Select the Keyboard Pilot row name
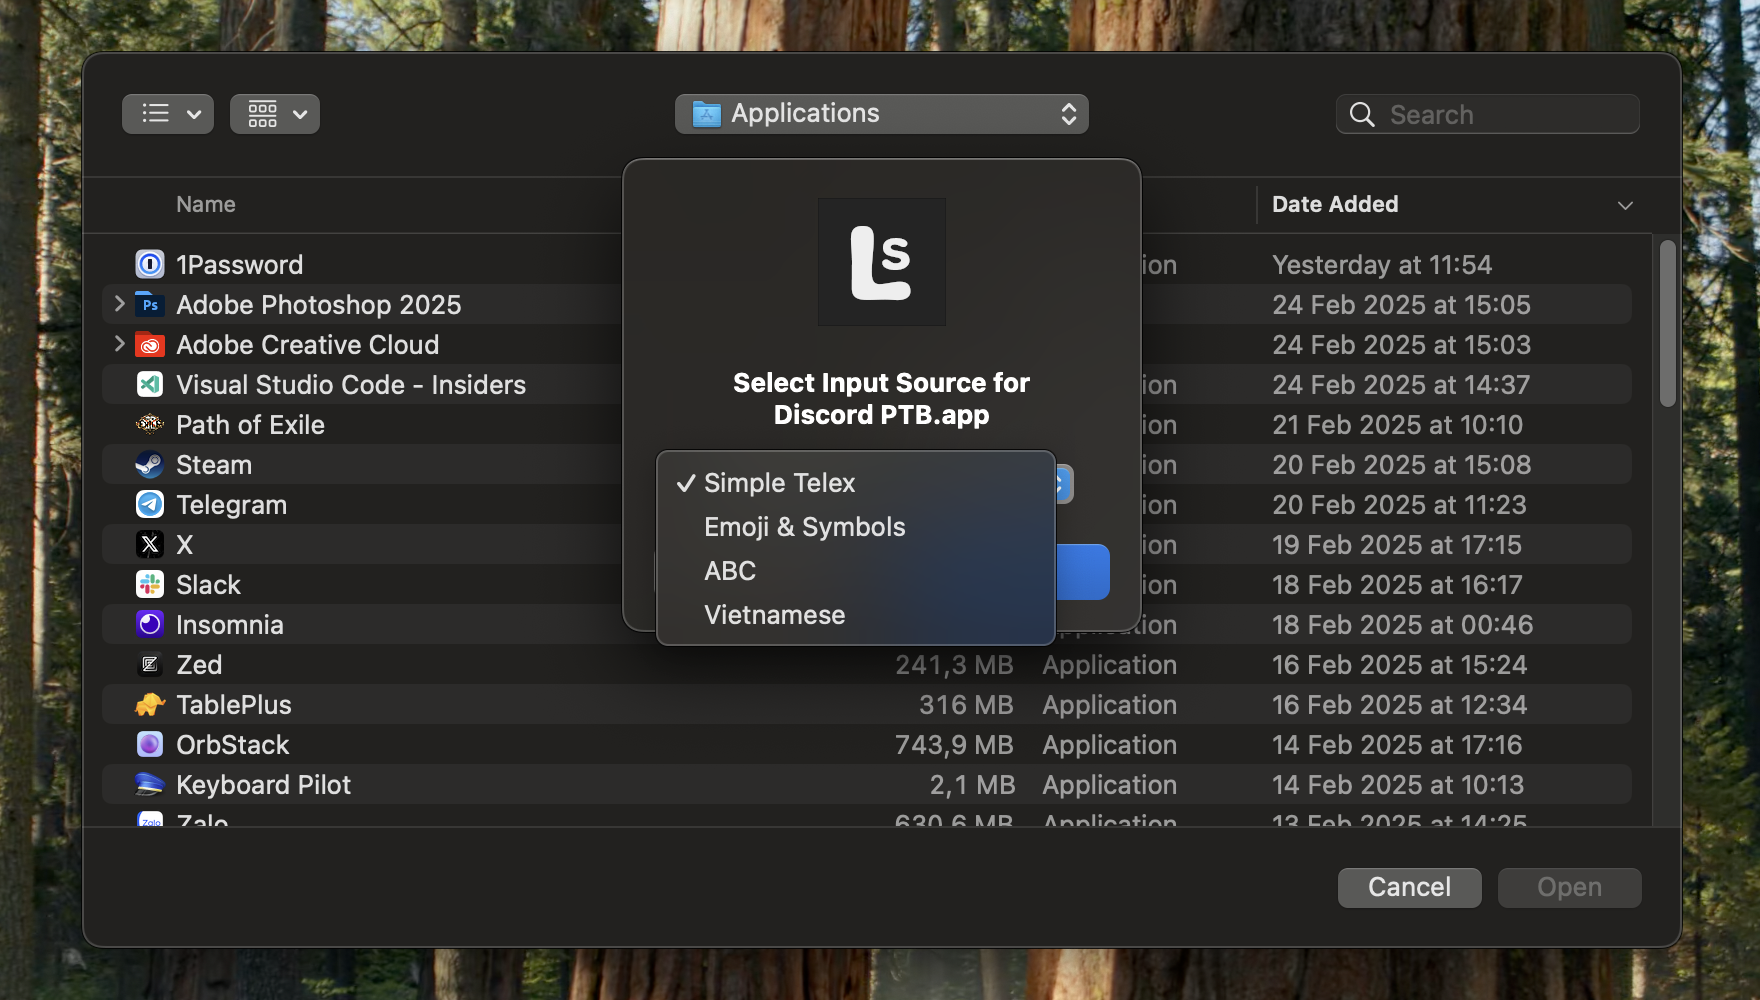This screenshot has height=1000, width=1760. (263, 785)
